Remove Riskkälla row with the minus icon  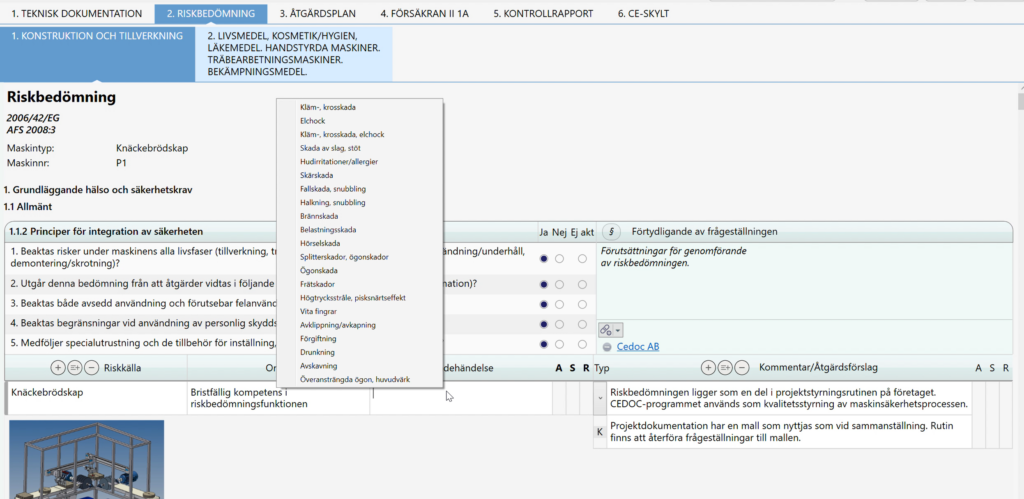click(91, 368)
